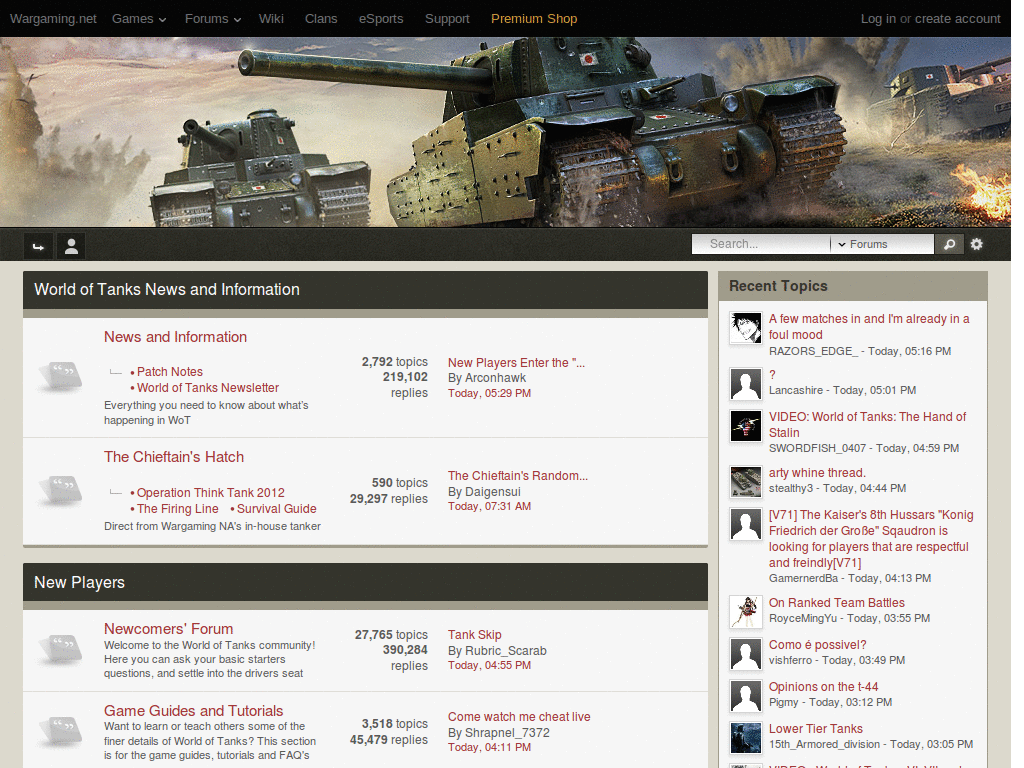The height and width of the screenshot is (768, 1024).
Task: Open the 'Tank Skip' topic
Action: [x=475, y=635]
